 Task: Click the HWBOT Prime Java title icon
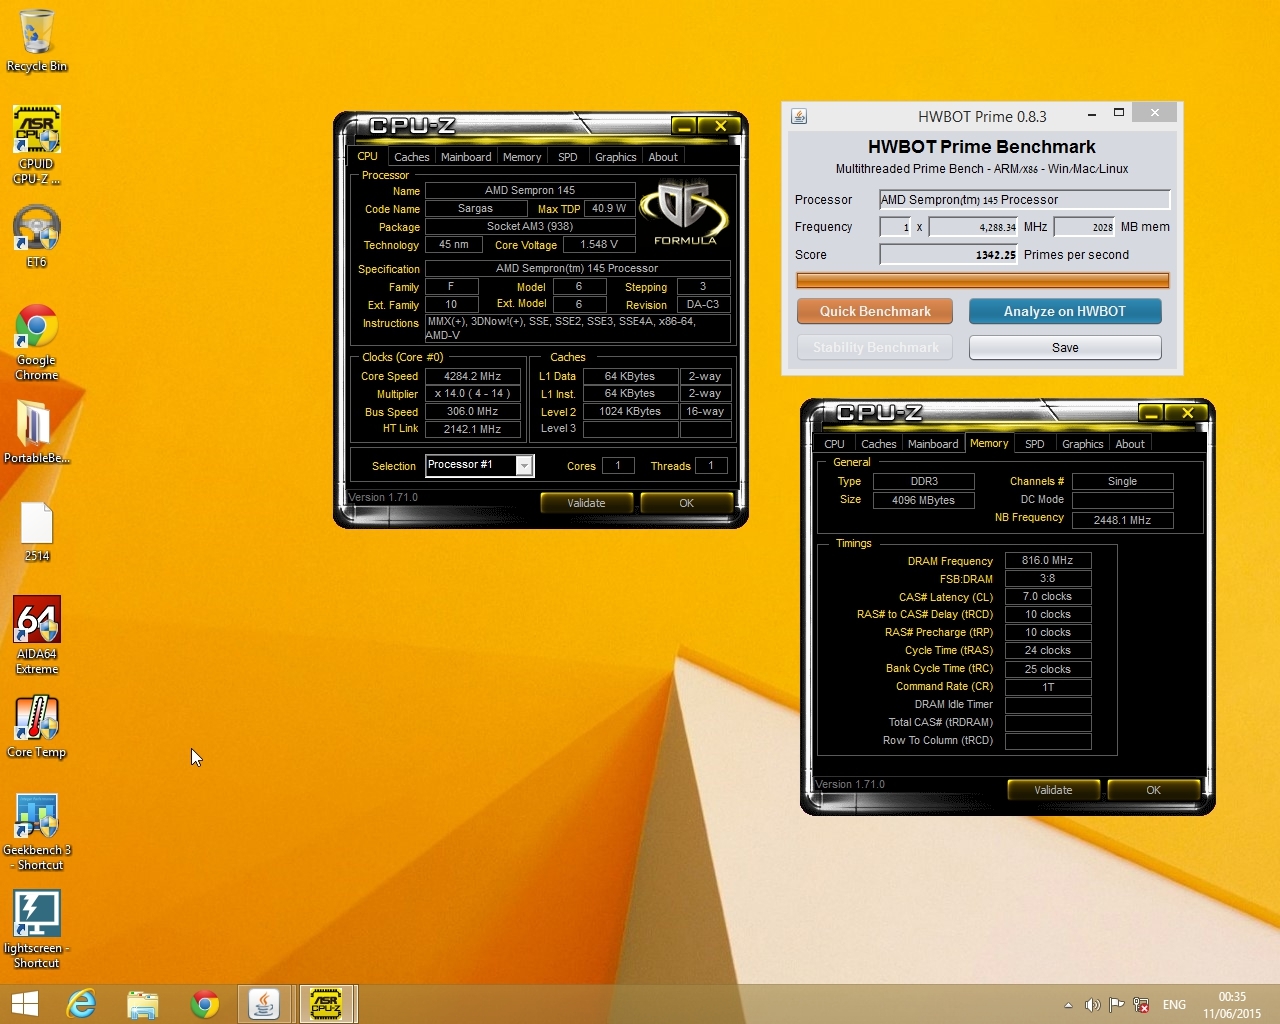[x=799, y=116]
